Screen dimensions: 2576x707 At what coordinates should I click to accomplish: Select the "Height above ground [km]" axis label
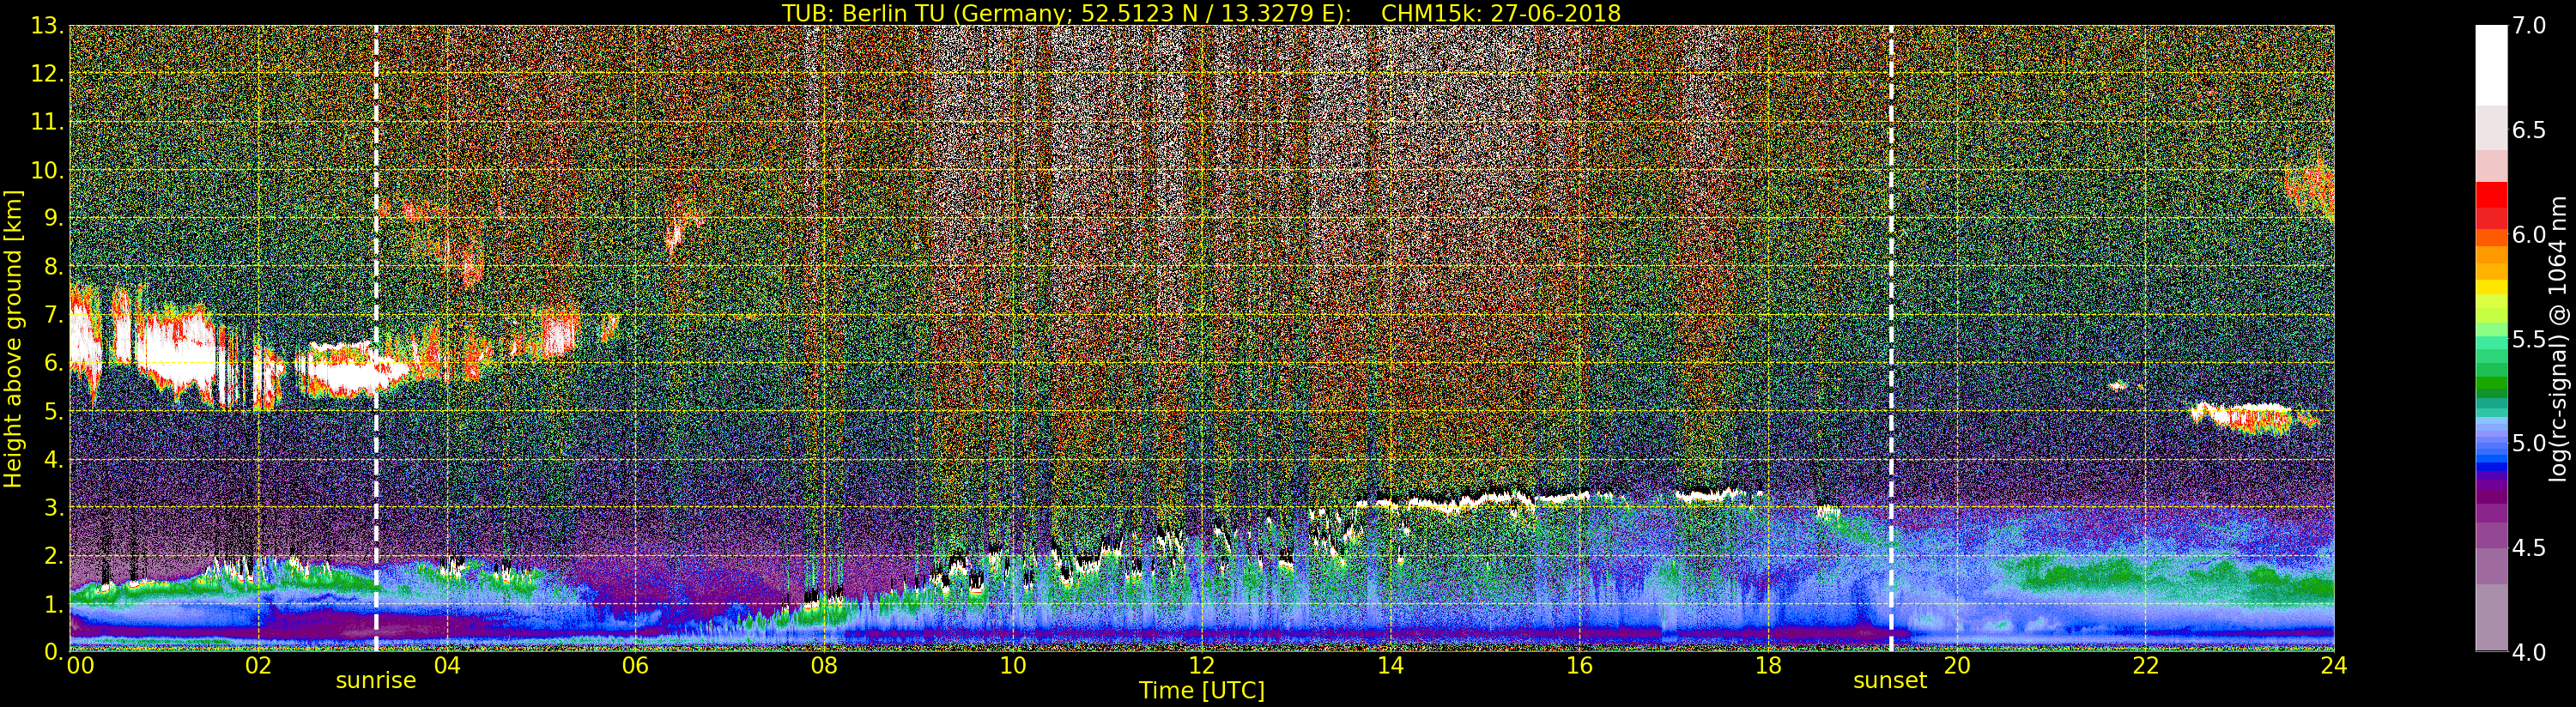click(13, 338)
